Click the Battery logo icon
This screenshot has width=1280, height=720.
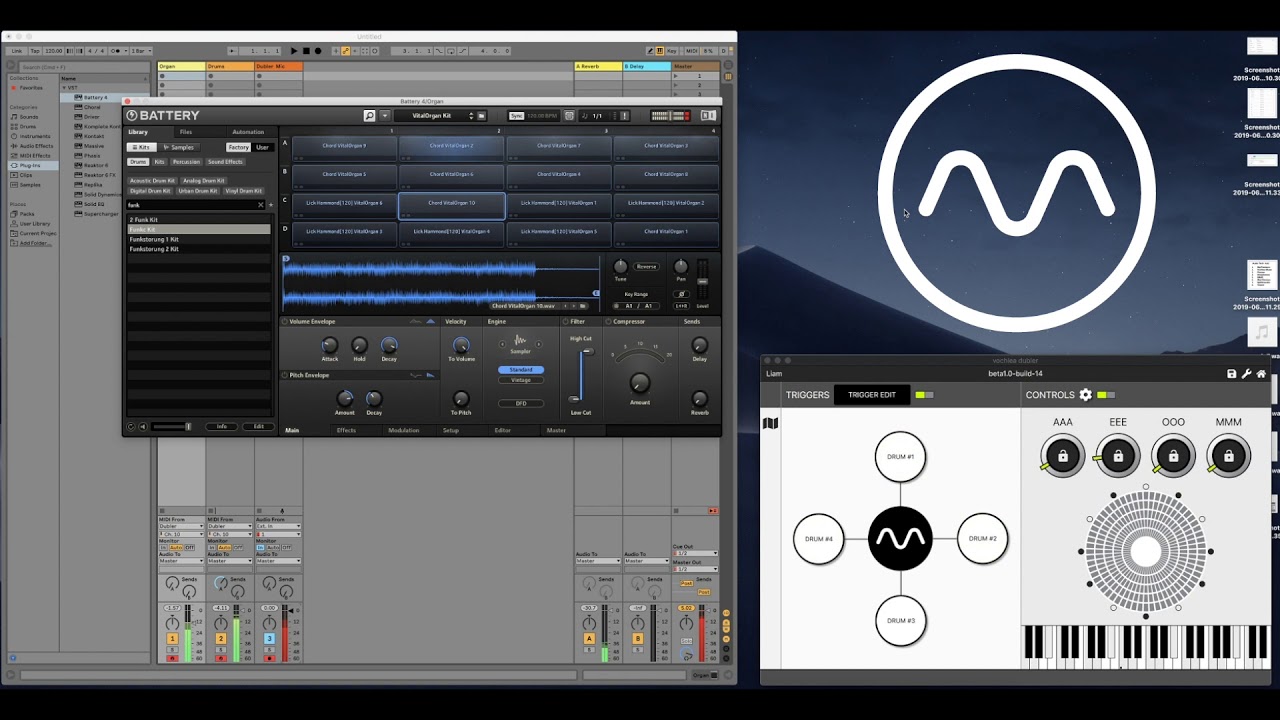[x=132, y=116]
